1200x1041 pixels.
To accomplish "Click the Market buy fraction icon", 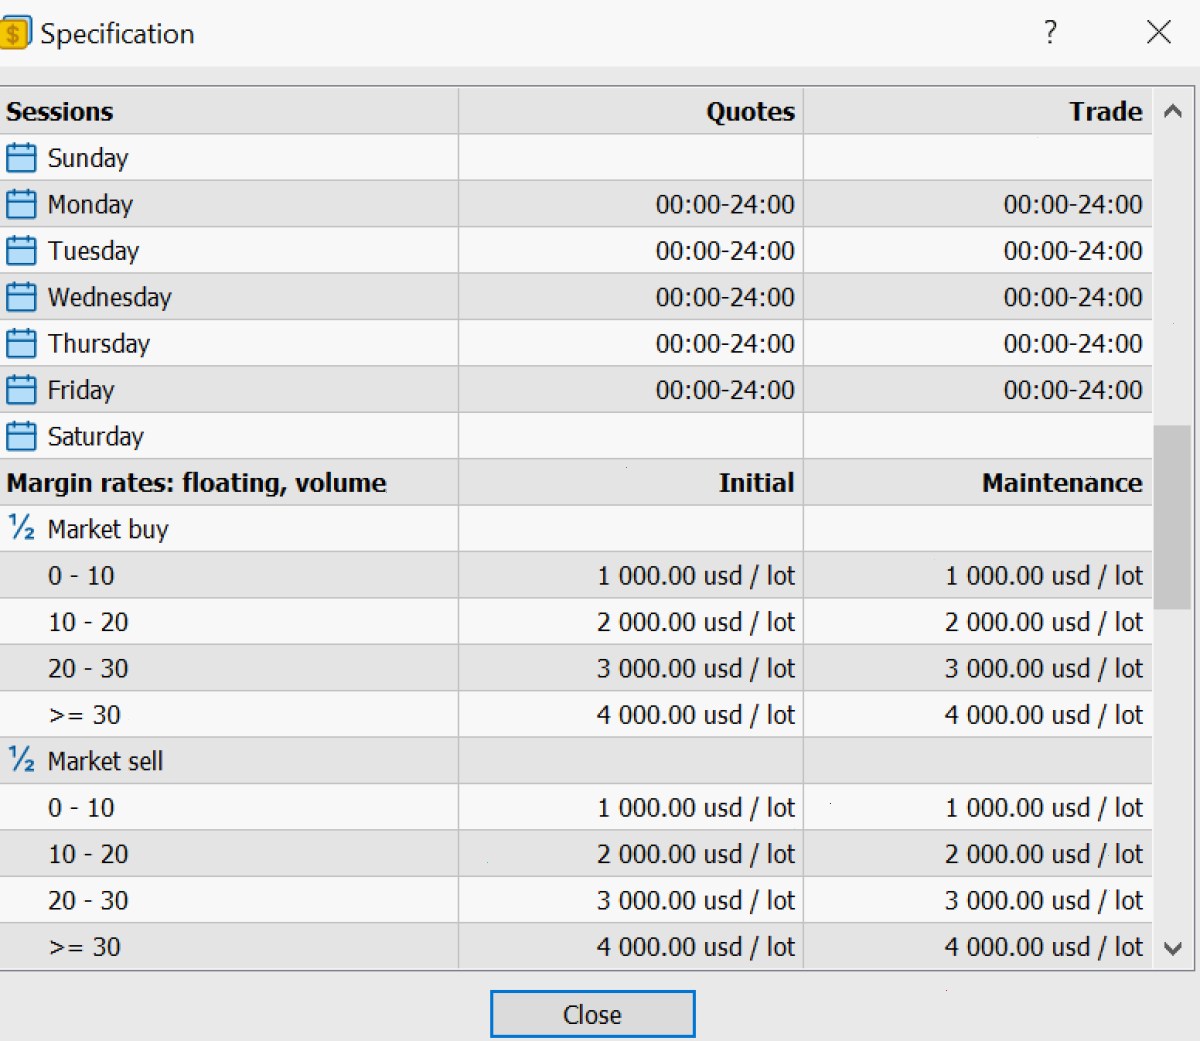I will pyautogui.click(x=21, y=528).
